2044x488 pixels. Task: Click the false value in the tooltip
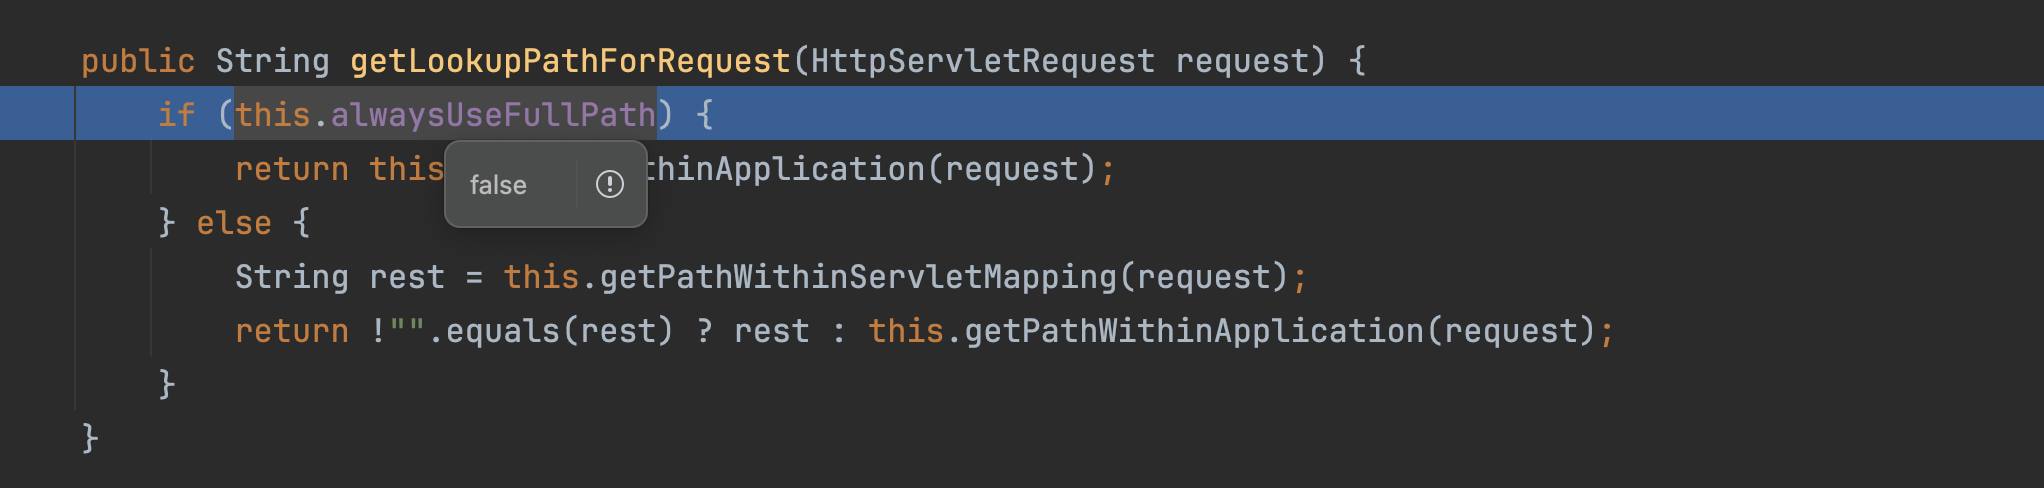coord(498,185)
